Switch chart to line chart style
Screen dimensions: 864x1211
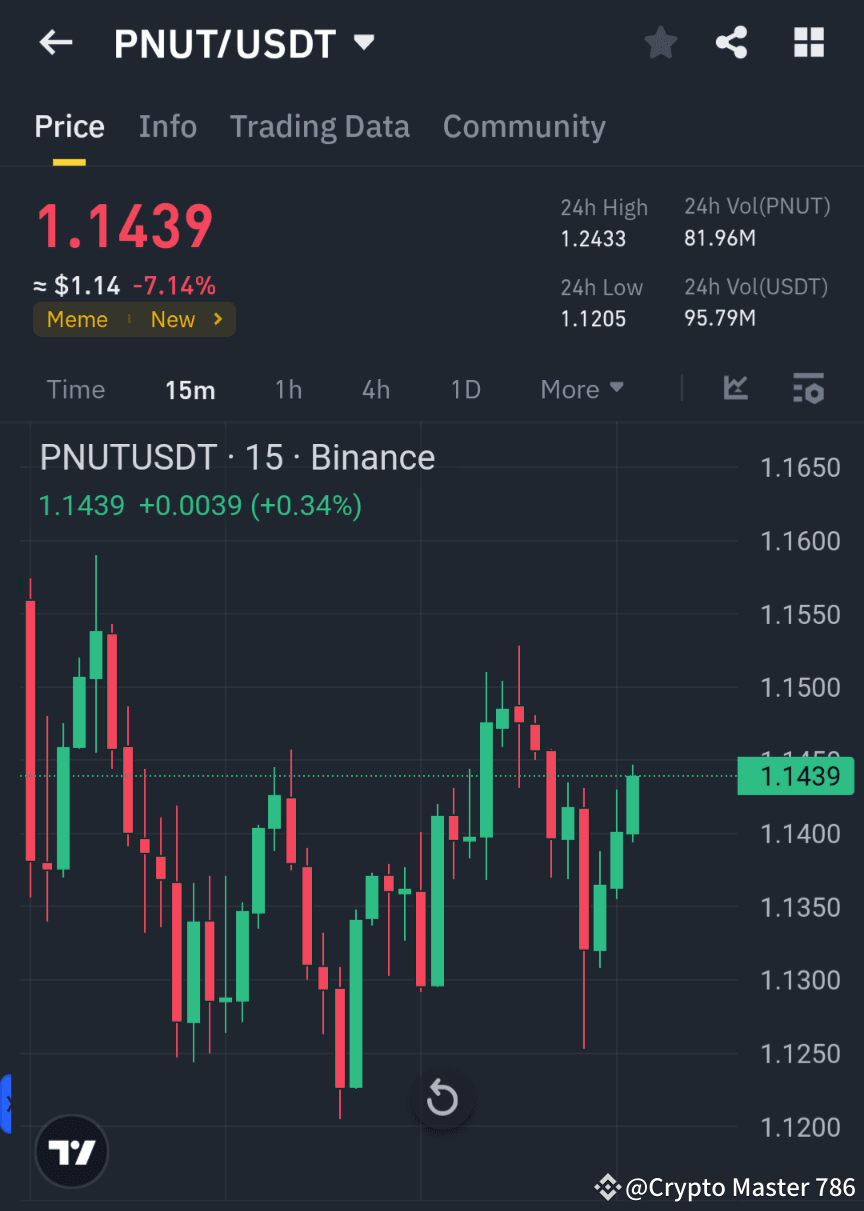[736, 389]
